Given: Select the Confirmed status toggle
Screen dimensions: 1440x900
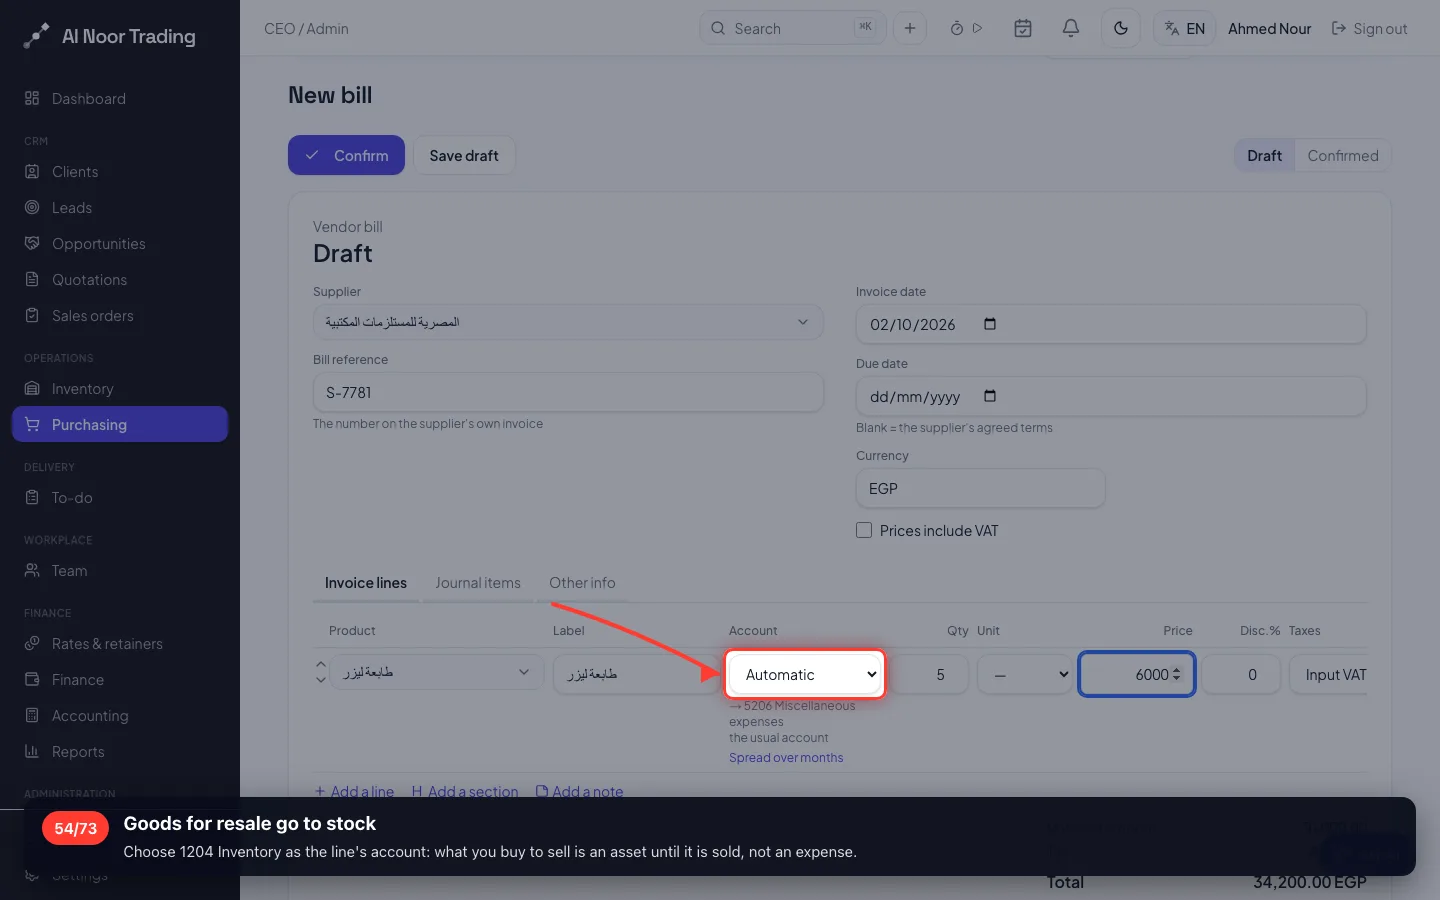Looking at the screenshot, I should click(x=1343, y=155).
